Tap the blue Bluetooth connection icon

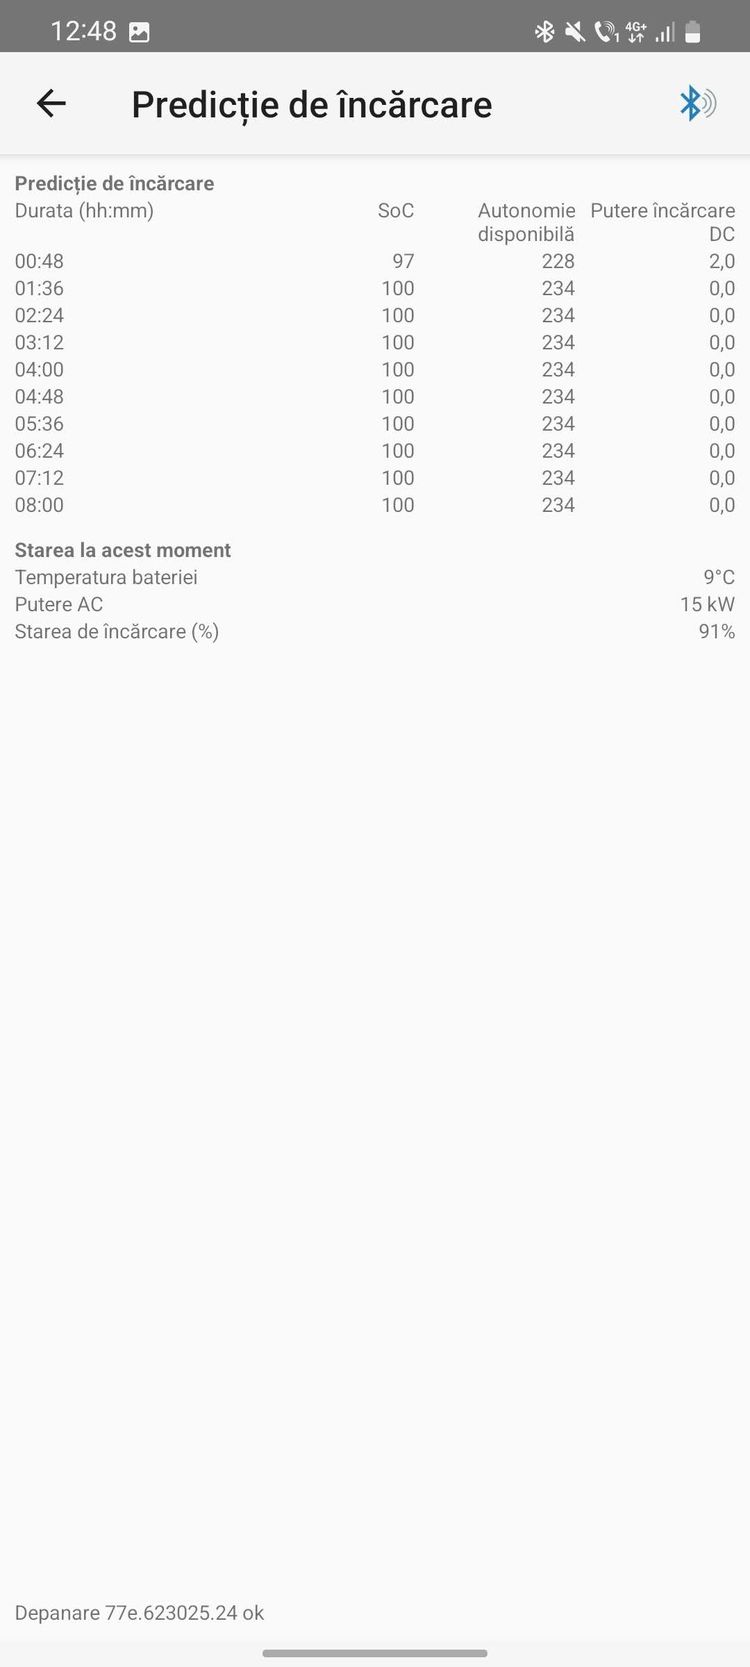696,103
